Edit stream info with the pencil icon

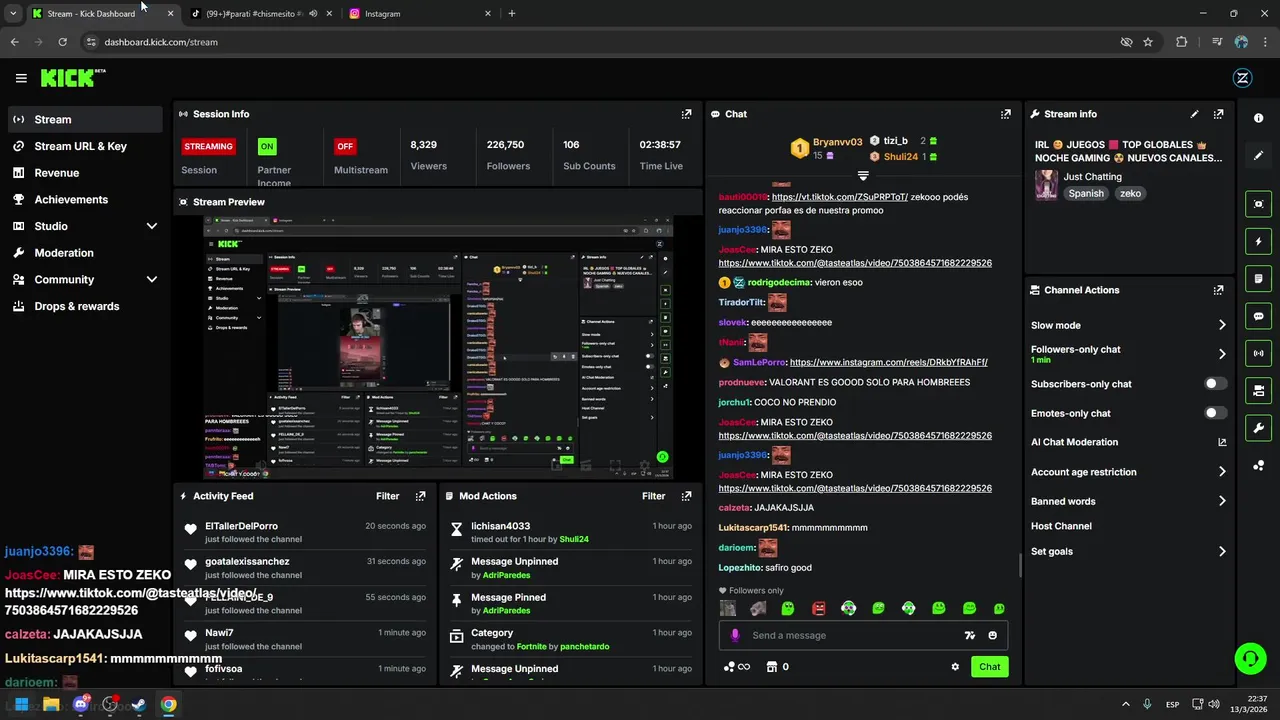coord(1194,114)
